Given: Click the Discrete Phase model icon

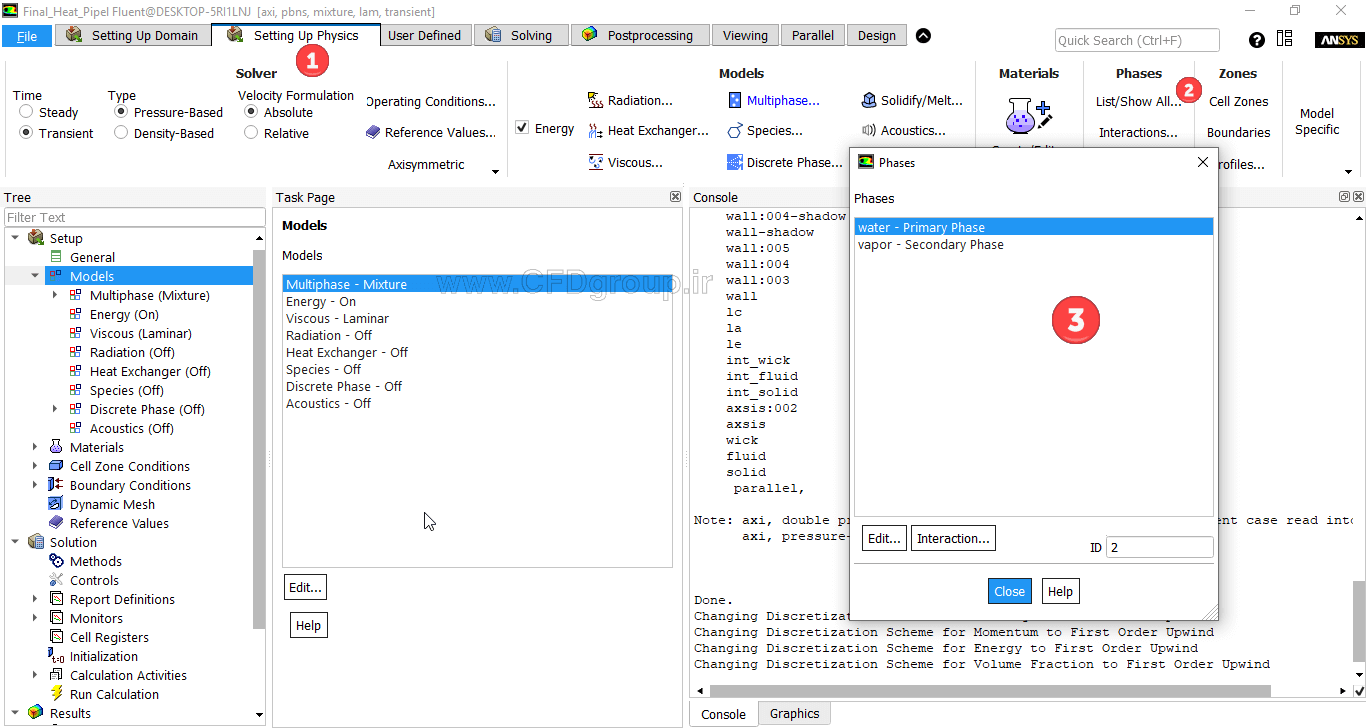Looking at the screenshot, I should (735, 162).
